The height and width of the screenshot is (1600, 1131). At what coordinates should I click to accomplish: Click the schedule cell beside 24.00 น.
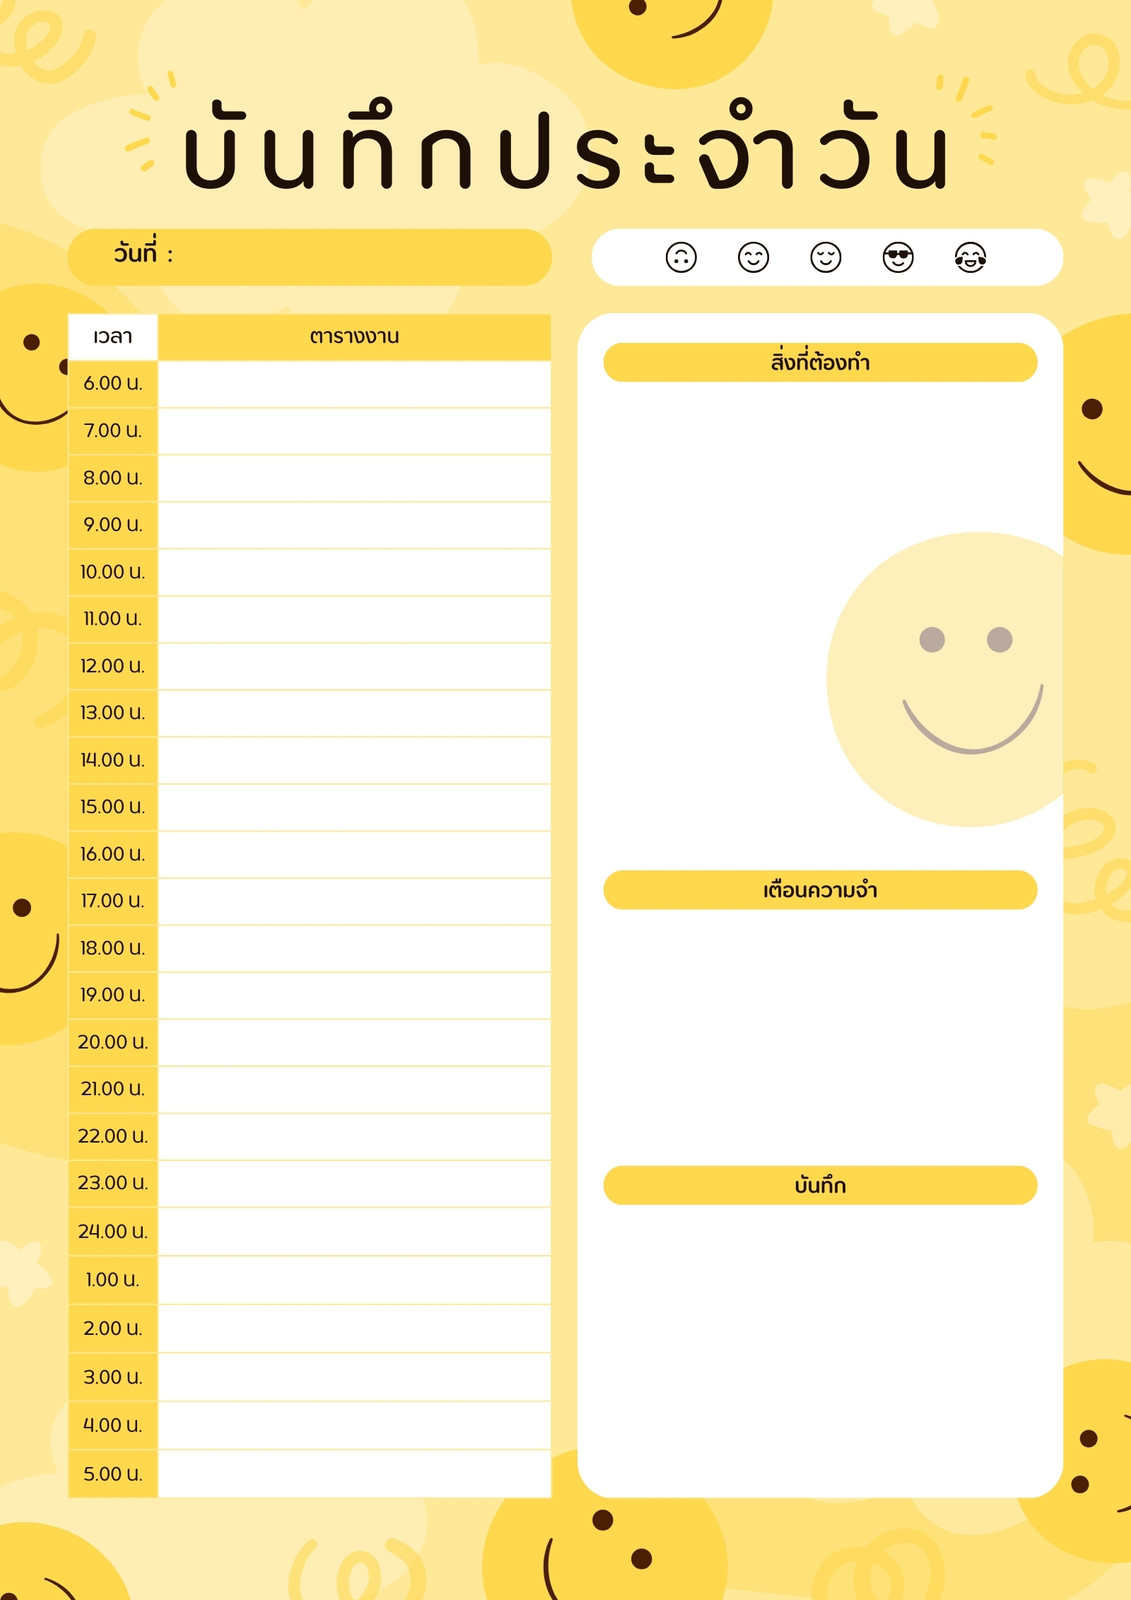354,1232
